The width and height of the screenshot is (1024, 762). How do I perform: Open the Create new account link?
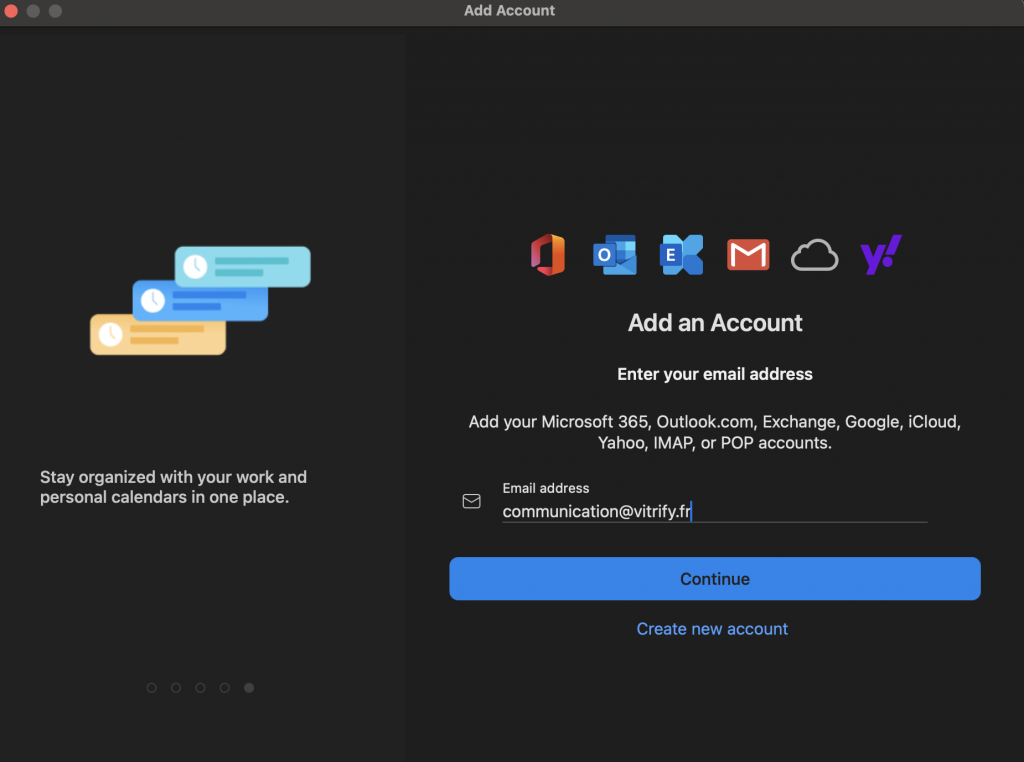pos(712,629)
